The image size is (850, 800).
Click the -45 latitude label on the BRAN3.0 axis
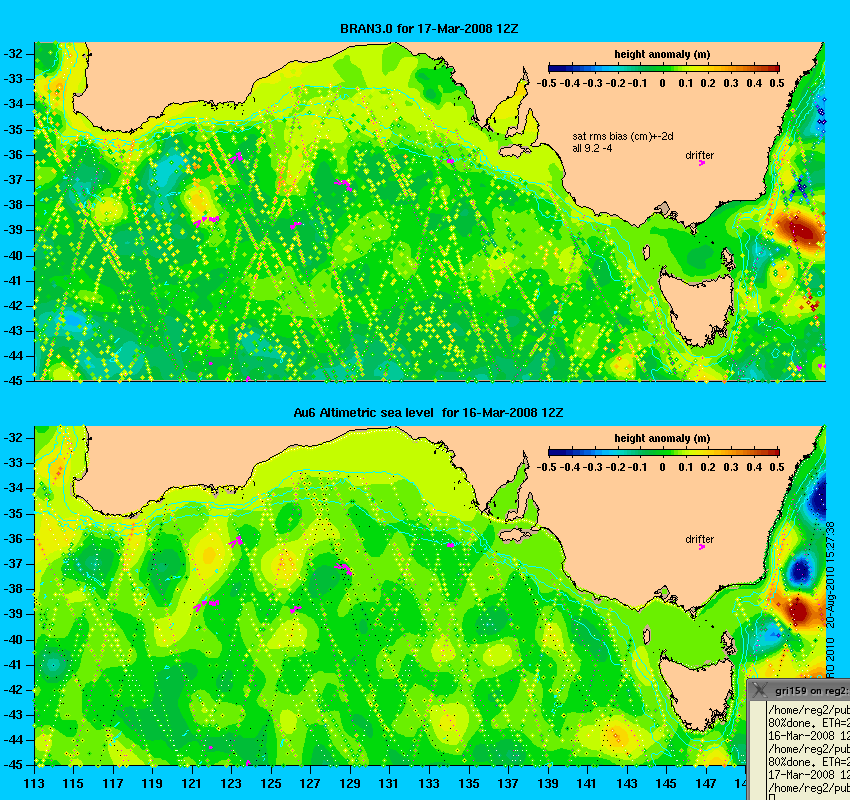pos(13,381)
